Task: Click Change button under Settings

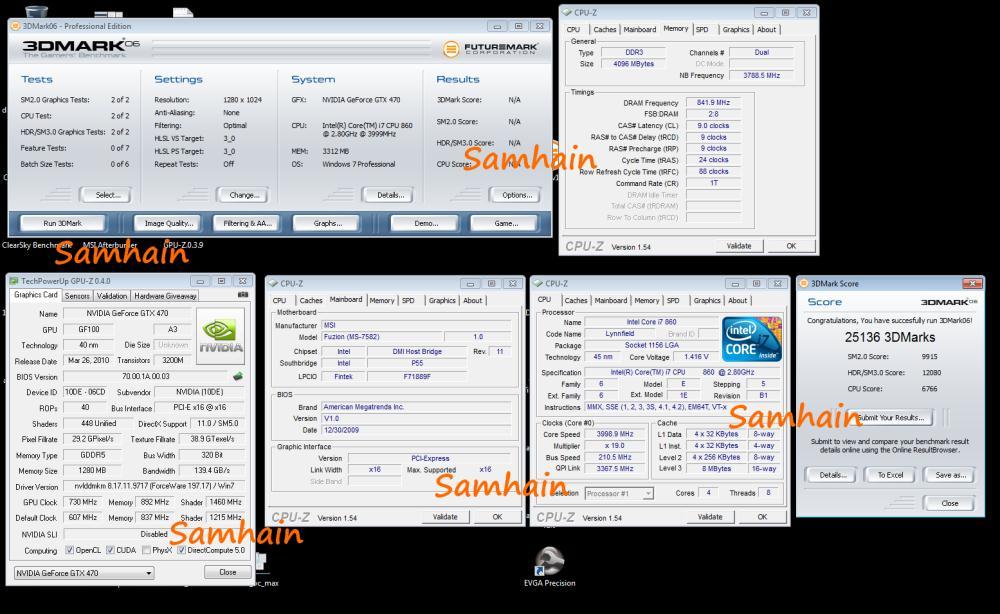Action: [244, 195]
